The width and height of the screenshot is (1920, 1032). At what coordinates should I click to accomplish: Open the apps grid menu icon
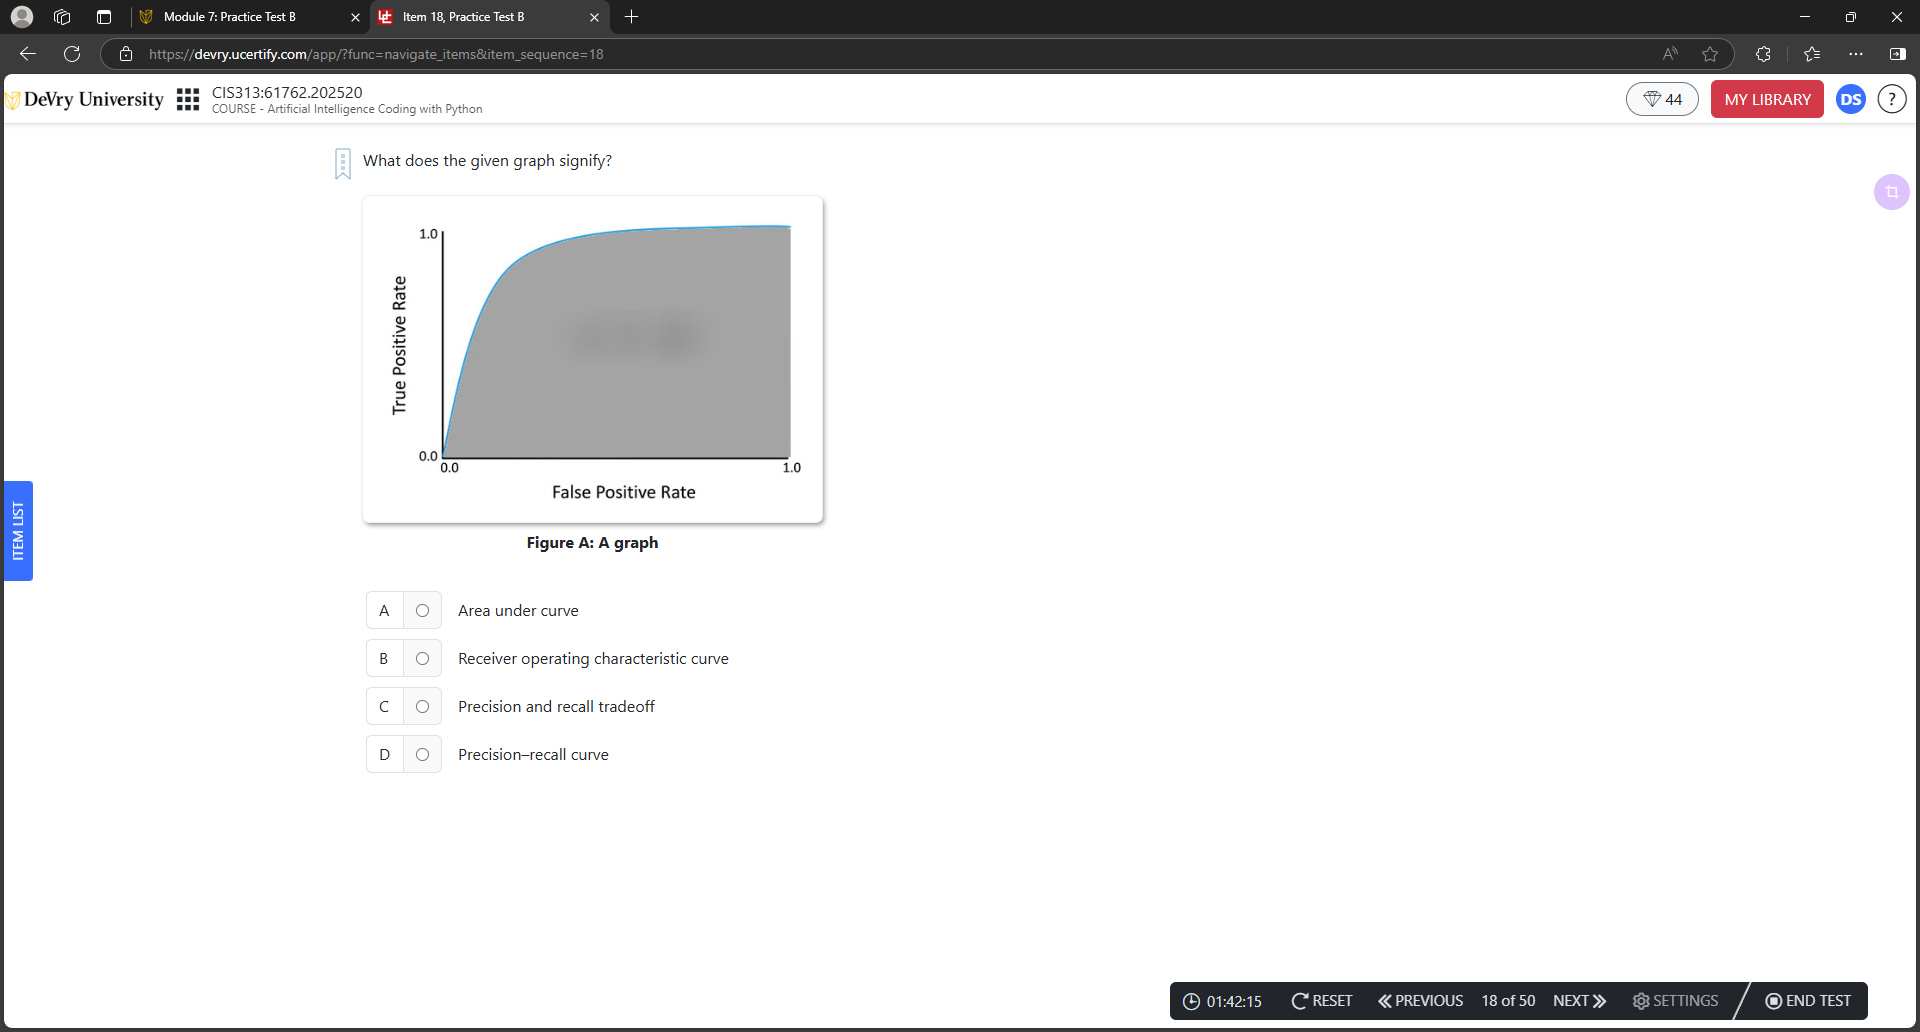(x=188, y=99)
